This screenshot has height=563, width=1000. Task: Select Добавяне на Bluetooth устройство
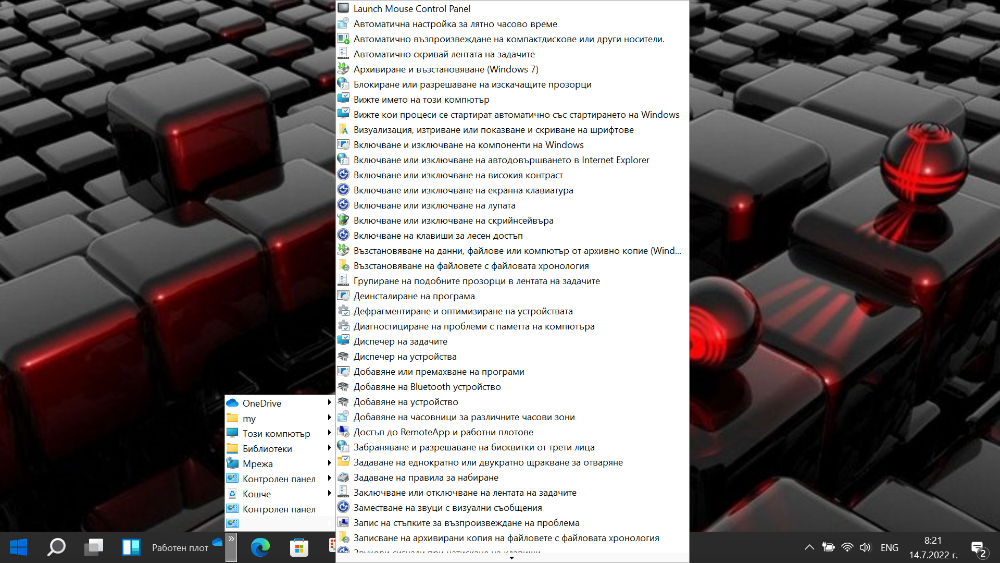point(513,386)
